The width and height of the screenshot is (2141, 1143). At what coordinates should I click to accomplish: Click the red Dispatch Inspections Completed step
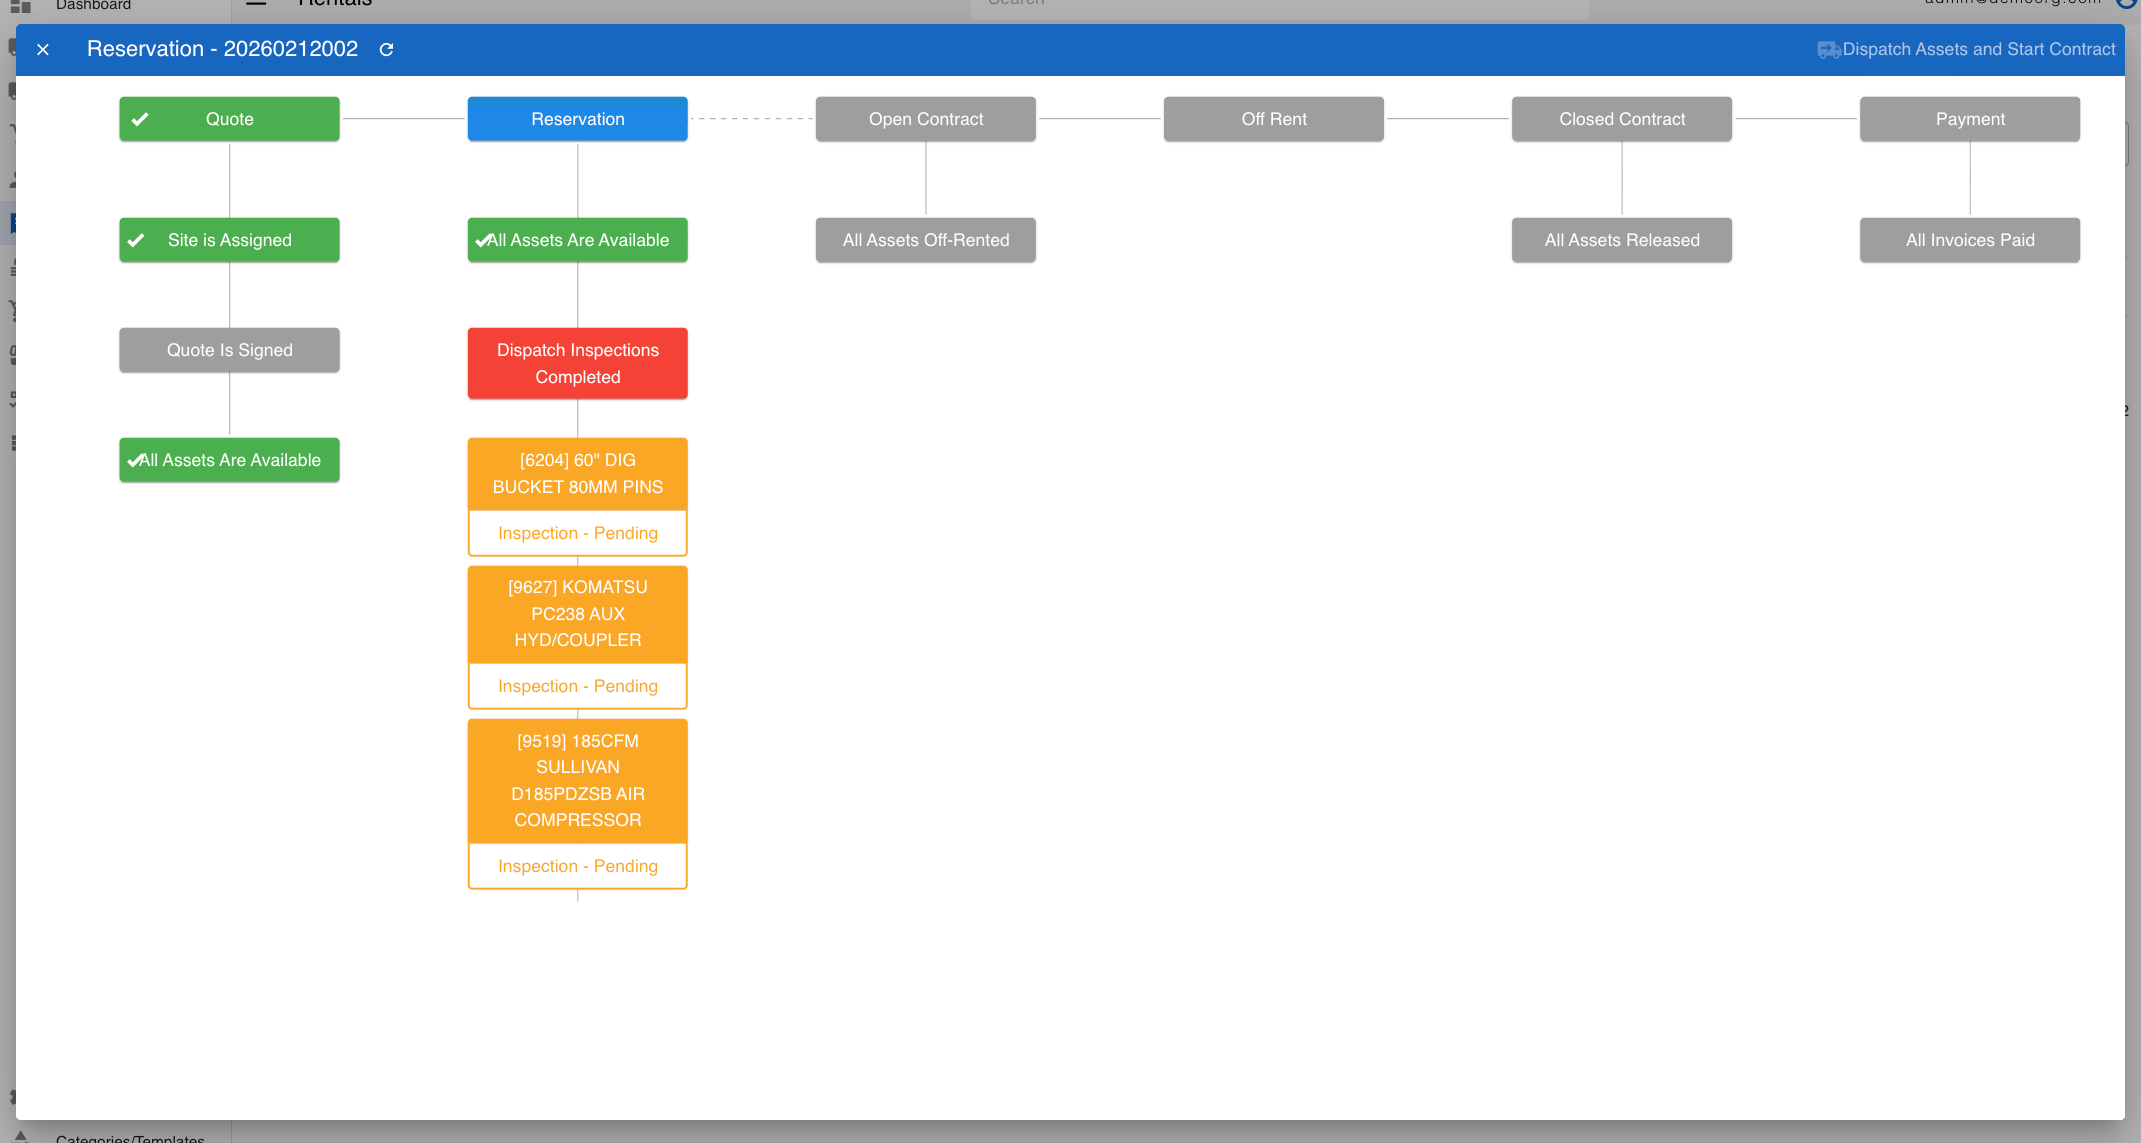click(x=577, y=363)
